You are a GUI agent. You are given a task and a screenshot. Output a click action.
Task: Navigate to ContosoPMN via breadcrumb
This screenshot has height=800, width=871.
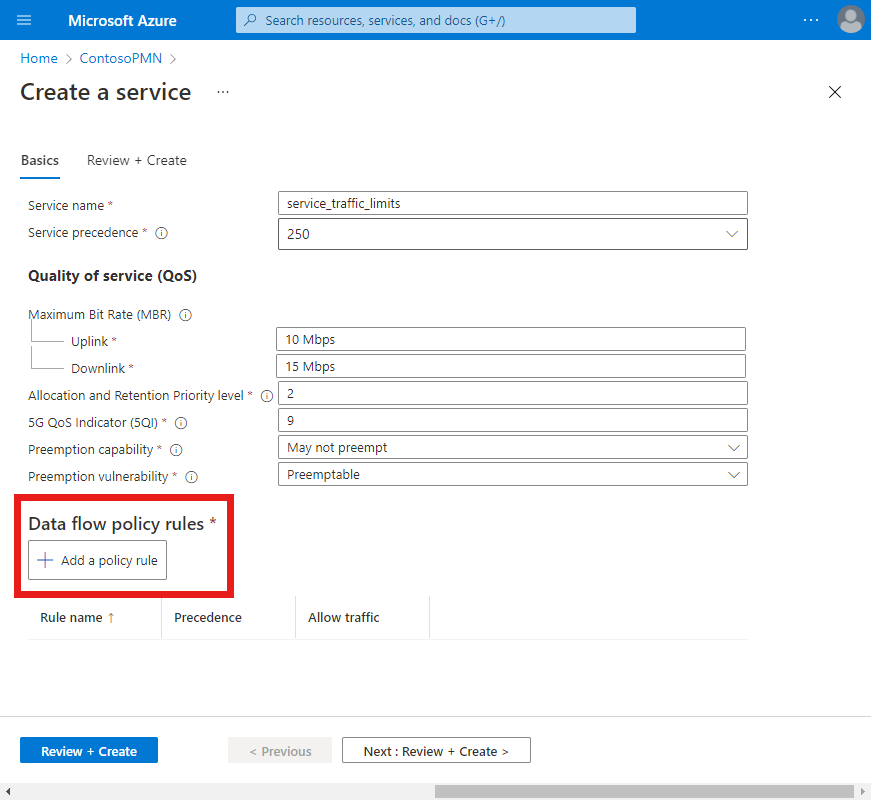pos(120,58)
